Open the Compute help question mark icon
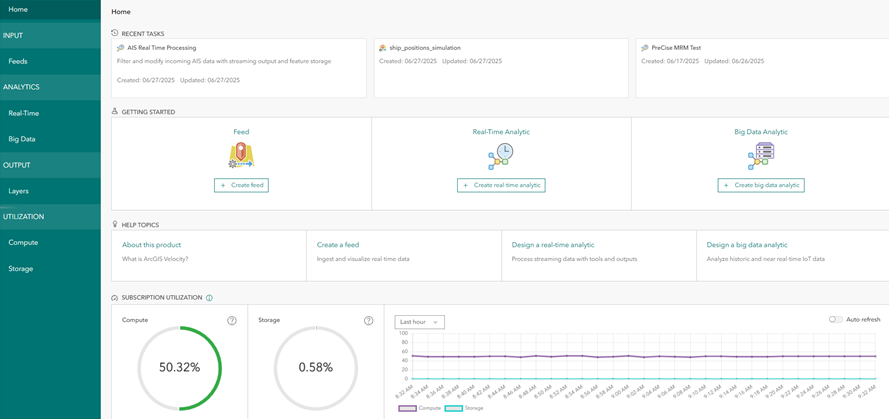889x419 pixels. [232, 321]
